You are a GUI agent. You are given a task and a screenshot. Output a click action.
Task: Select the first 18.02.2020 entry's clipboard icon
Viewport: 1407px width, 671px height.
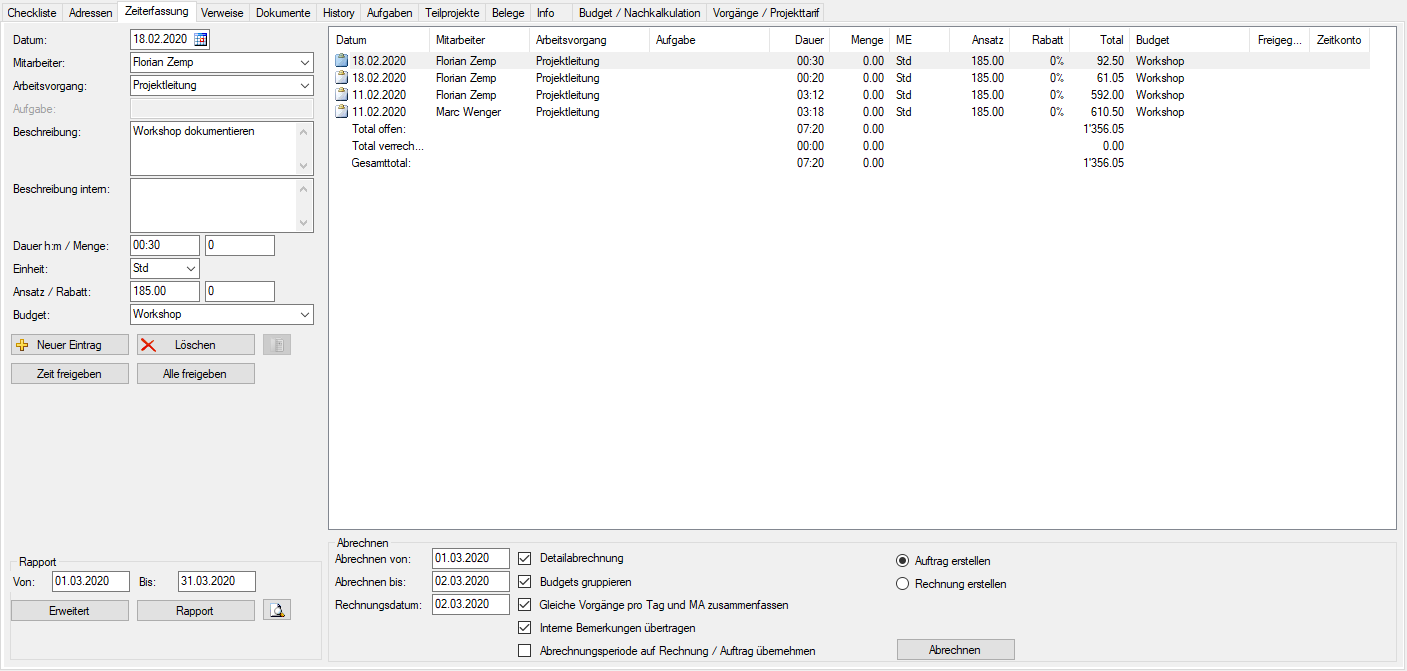click(341, 61)
